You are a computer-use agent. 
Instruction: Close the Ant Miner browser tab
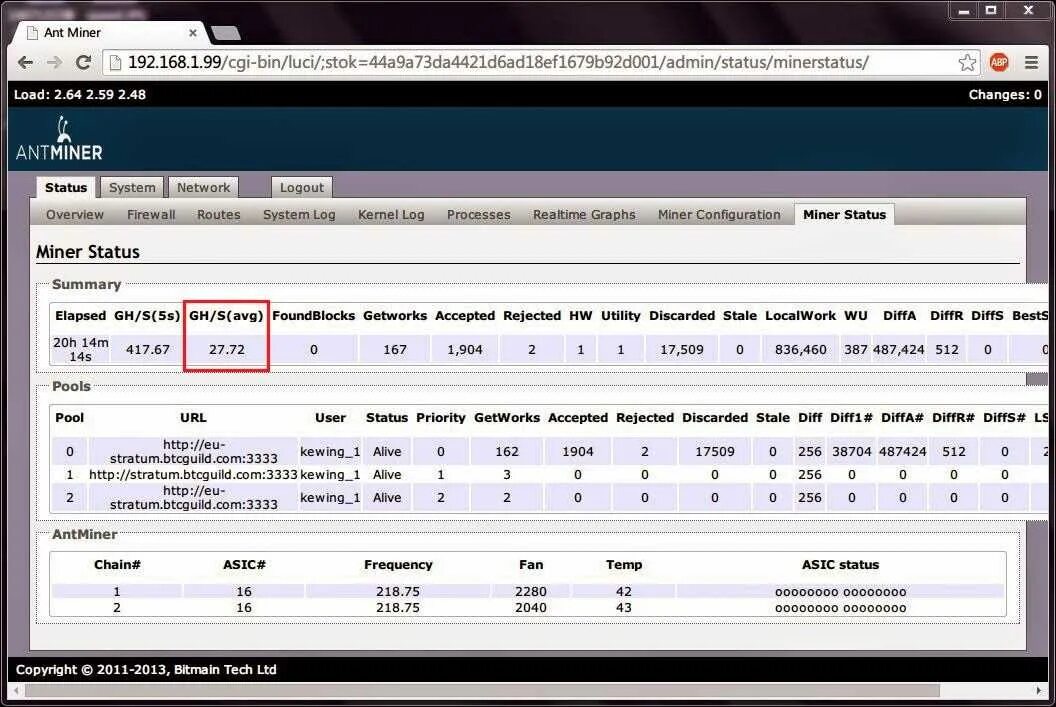click(x=193, y=32)
